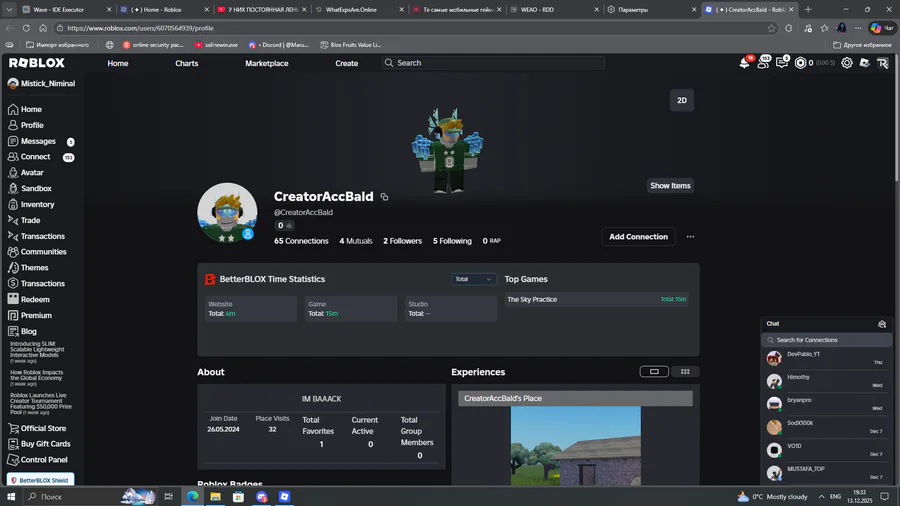Switch to the Wave - IDE Executor tab
Viewport: 900px width, 506px height.
click(x=66, y=10)
